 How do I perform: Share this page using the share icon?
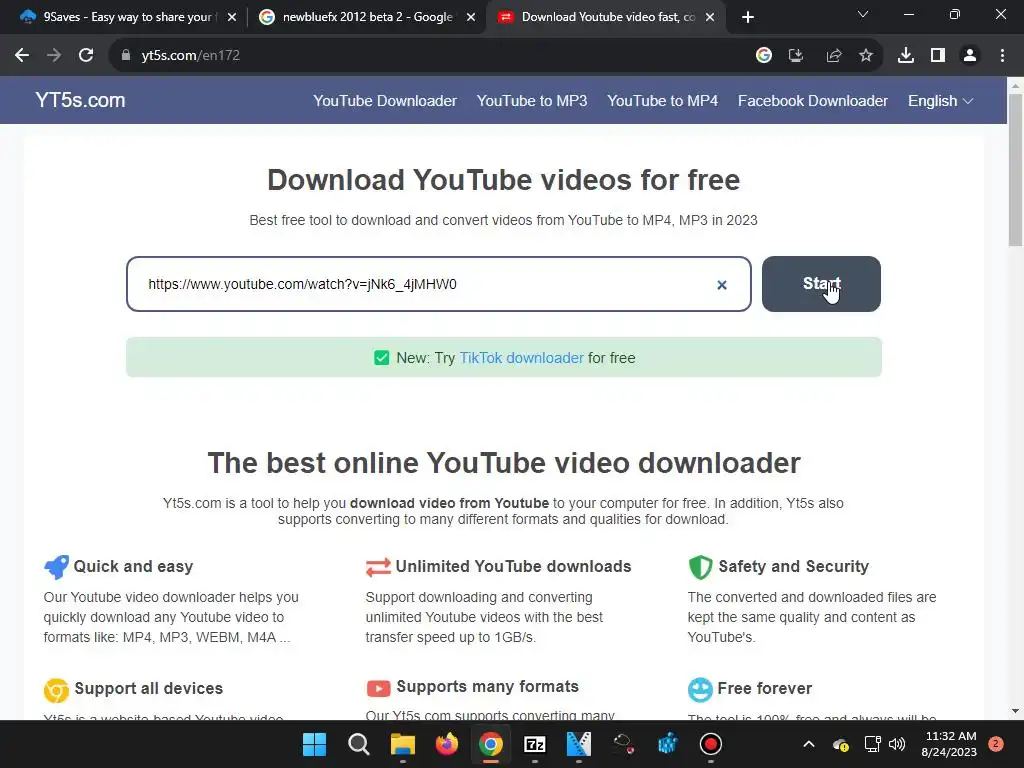tap(833, 56)
